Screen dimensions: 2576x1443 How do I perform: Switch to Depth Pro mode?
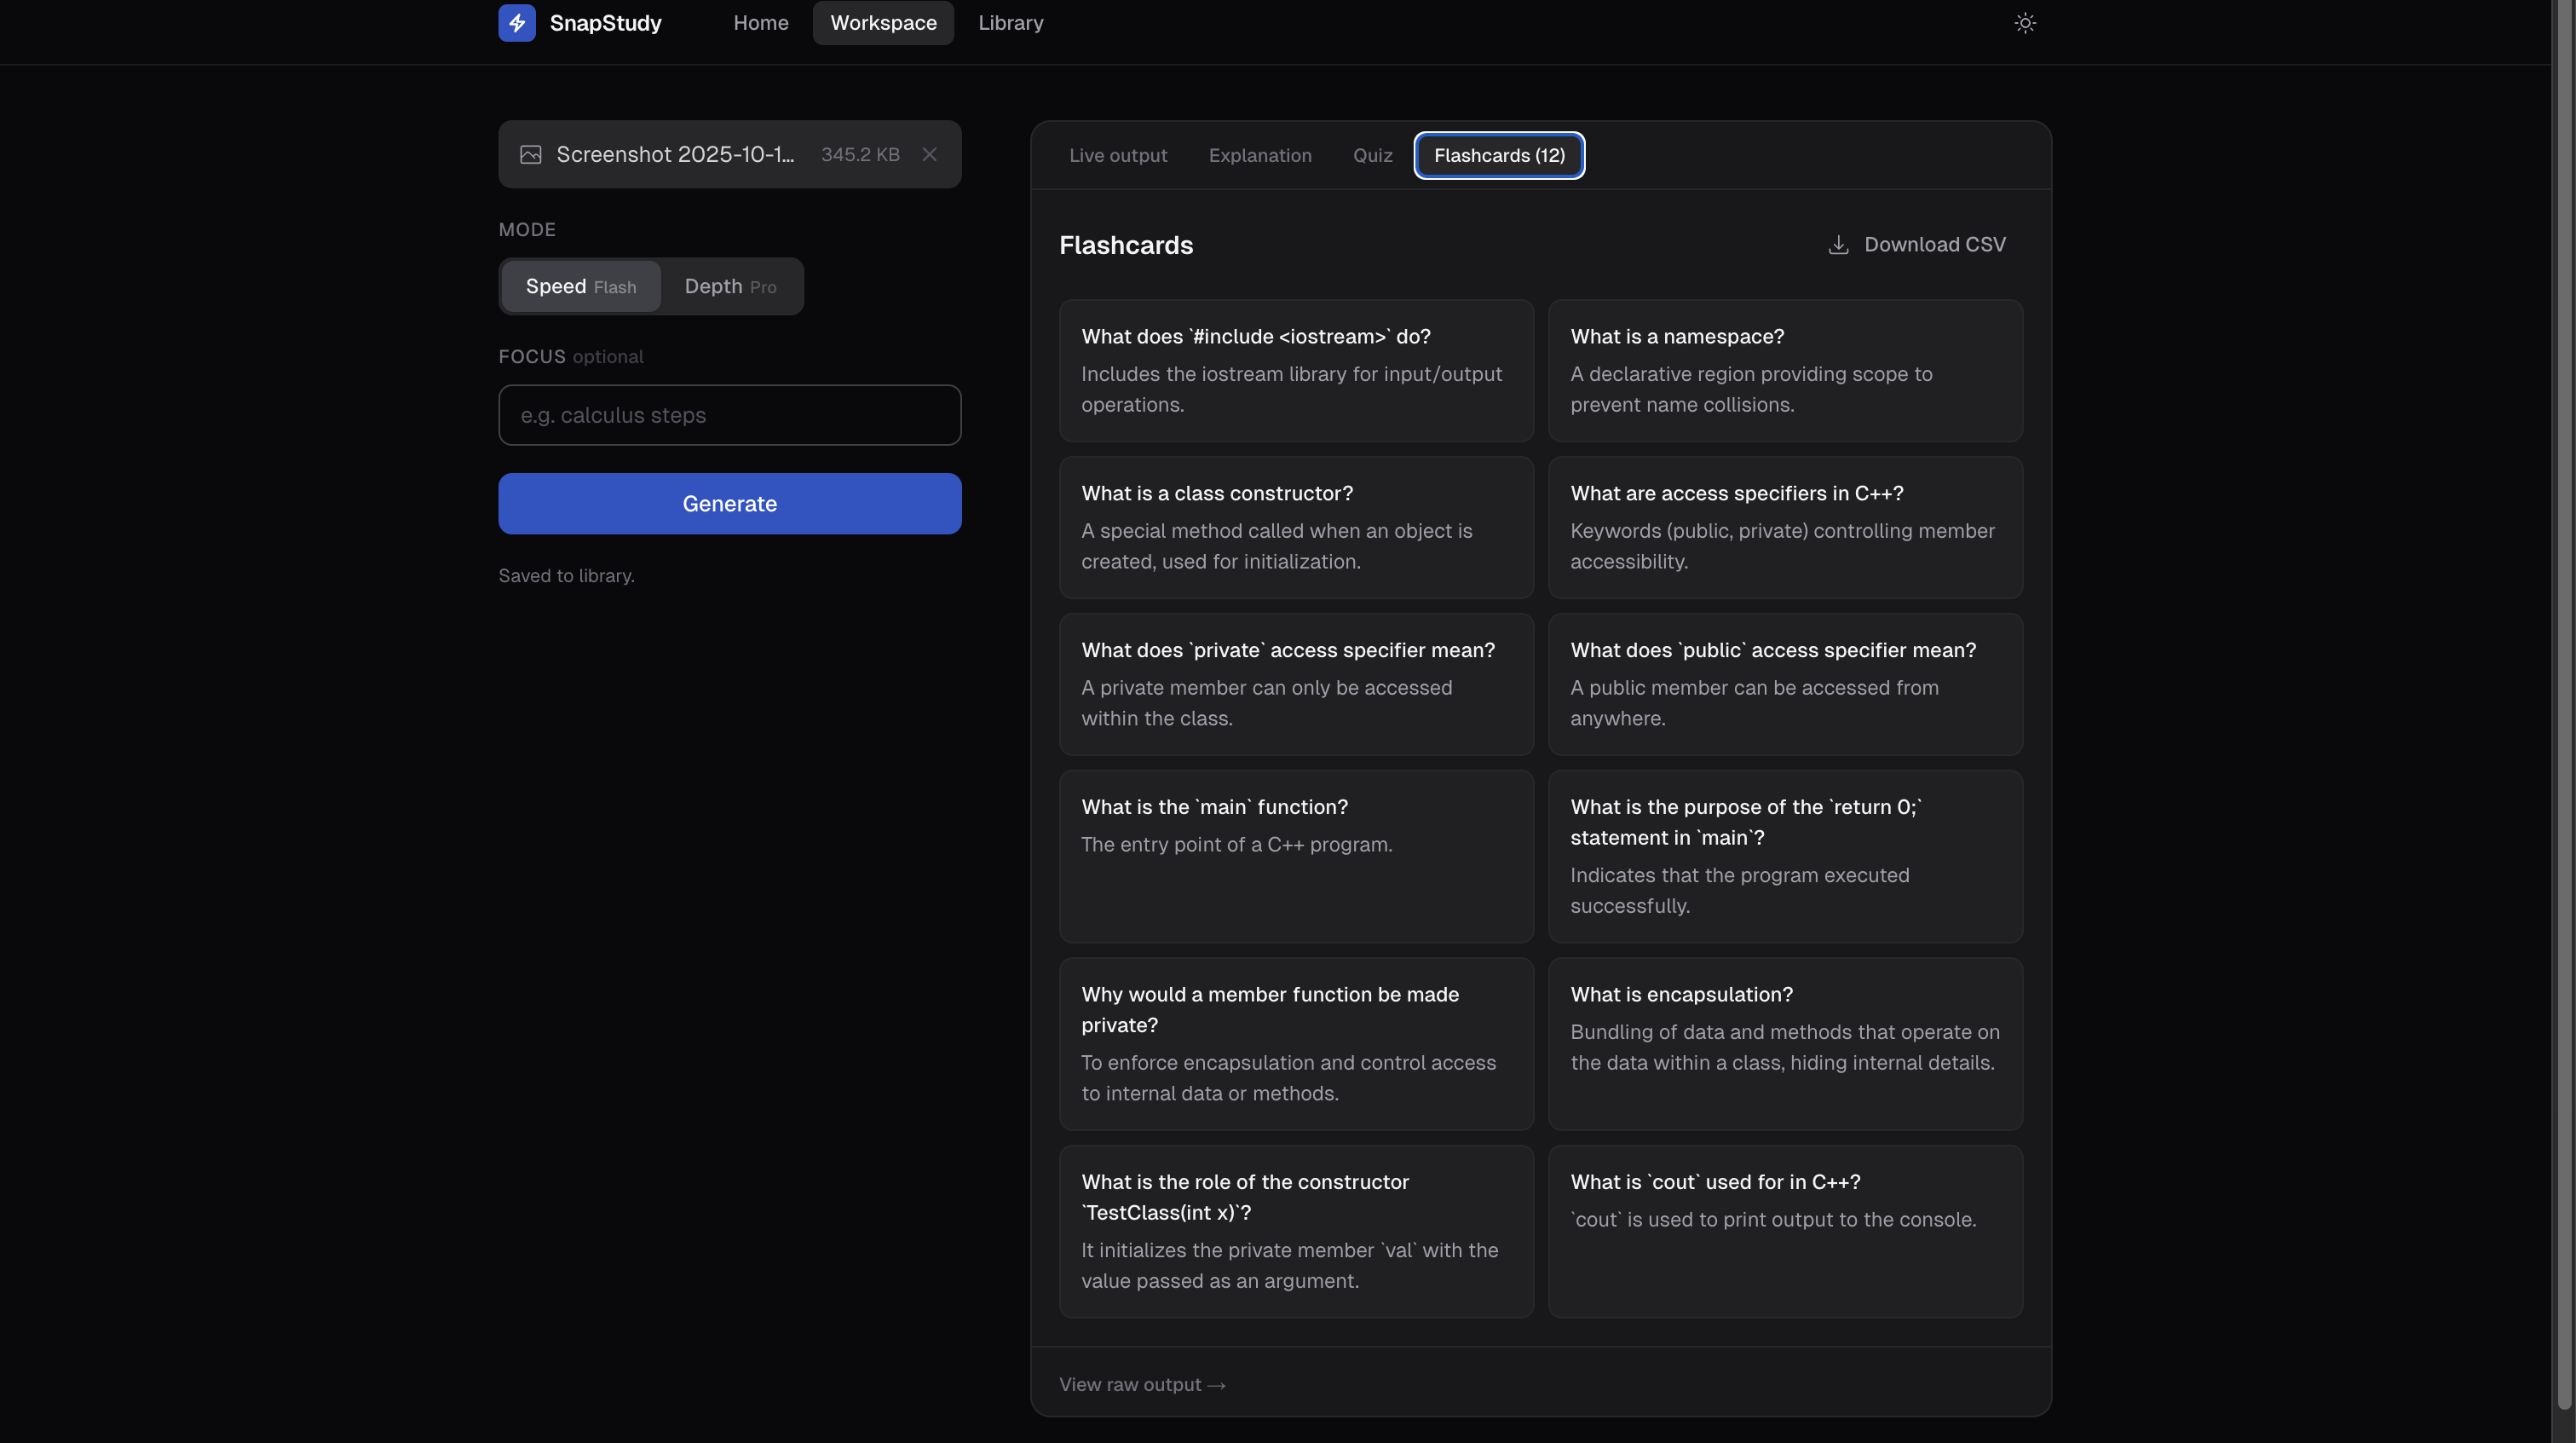pos(730,286)
